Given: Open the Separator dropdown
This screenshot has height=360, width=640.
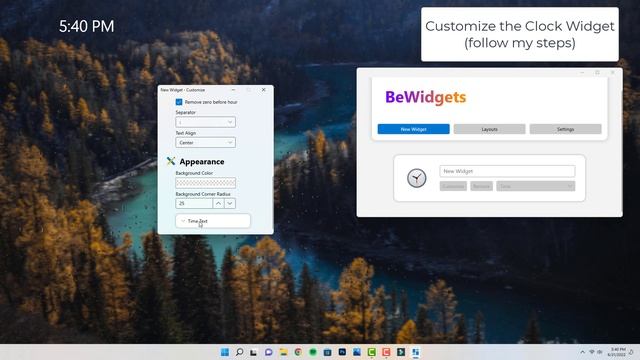Looking at the screenshot, I should pos(205,122).
